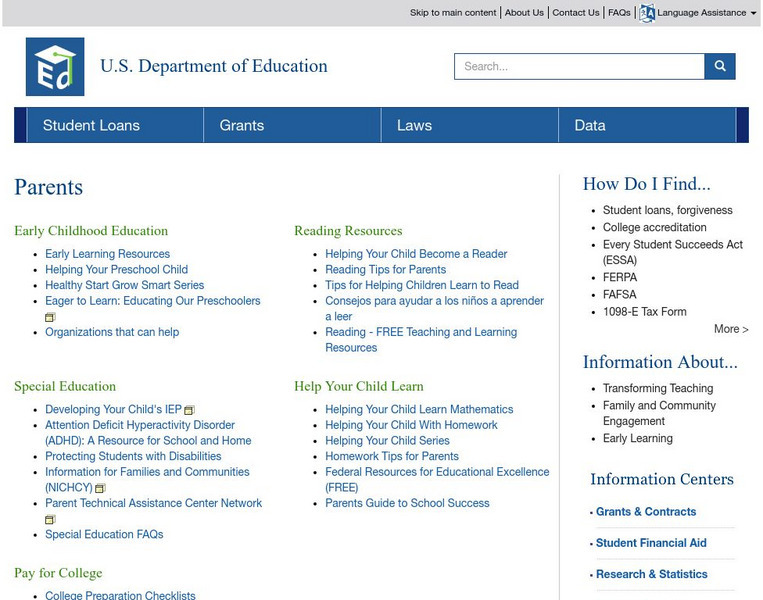Click external-link icon after Eager to Learn
This screenshot has height=600, width=763.
(x=50, y=317)
